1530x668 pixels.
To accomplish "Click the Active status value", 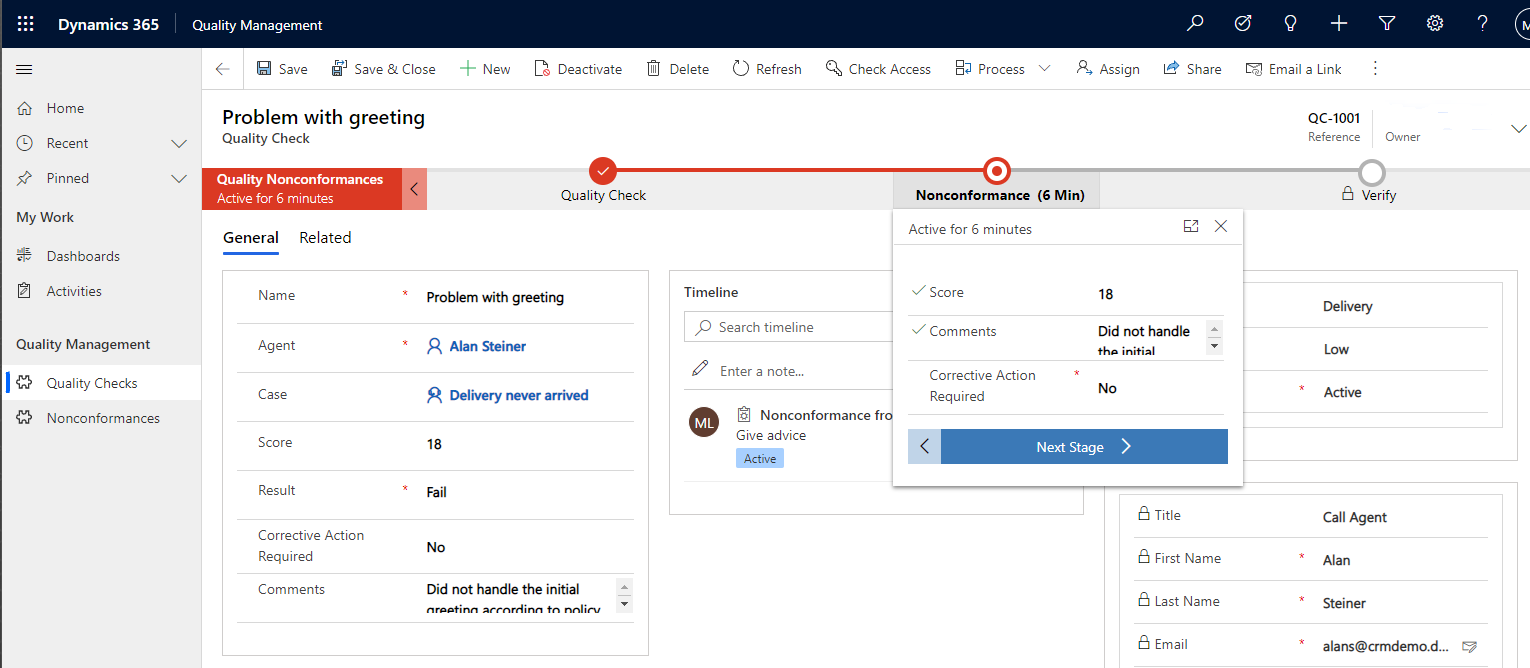I will [1342, 392].
